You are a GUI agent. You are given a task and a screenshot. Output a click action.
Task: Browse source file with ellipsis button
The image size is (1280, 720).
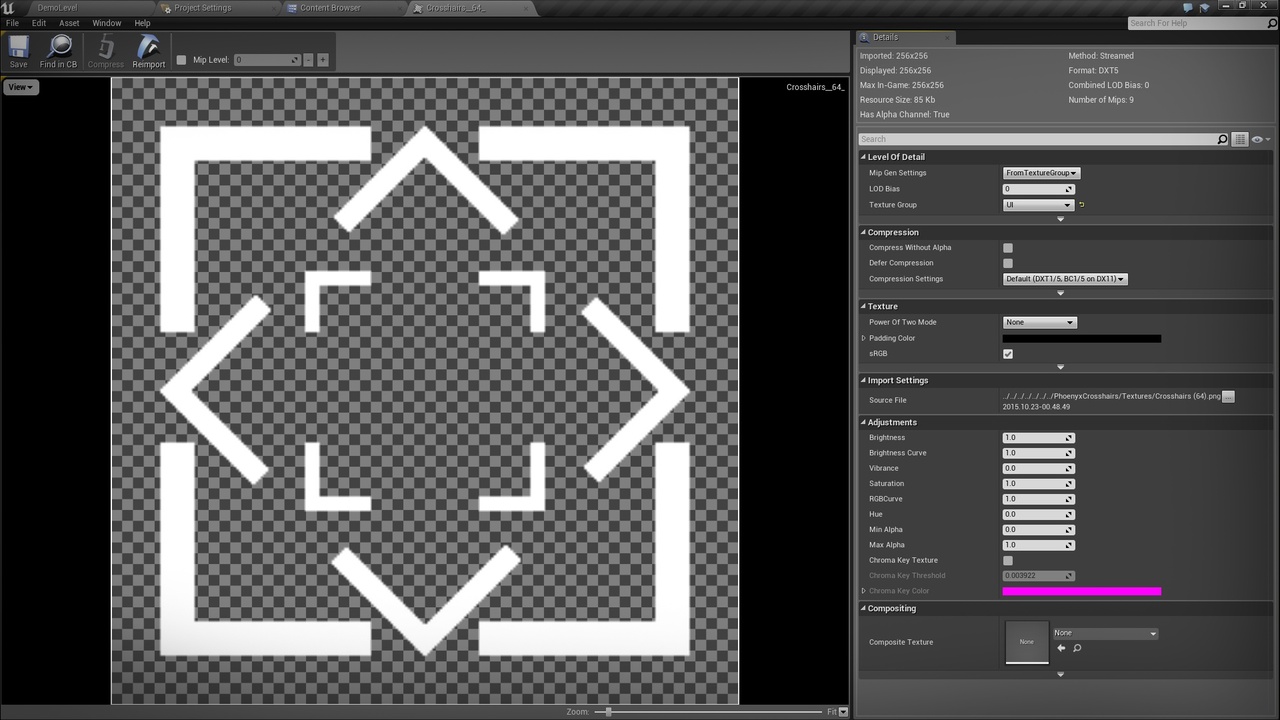pos(1229,397)
